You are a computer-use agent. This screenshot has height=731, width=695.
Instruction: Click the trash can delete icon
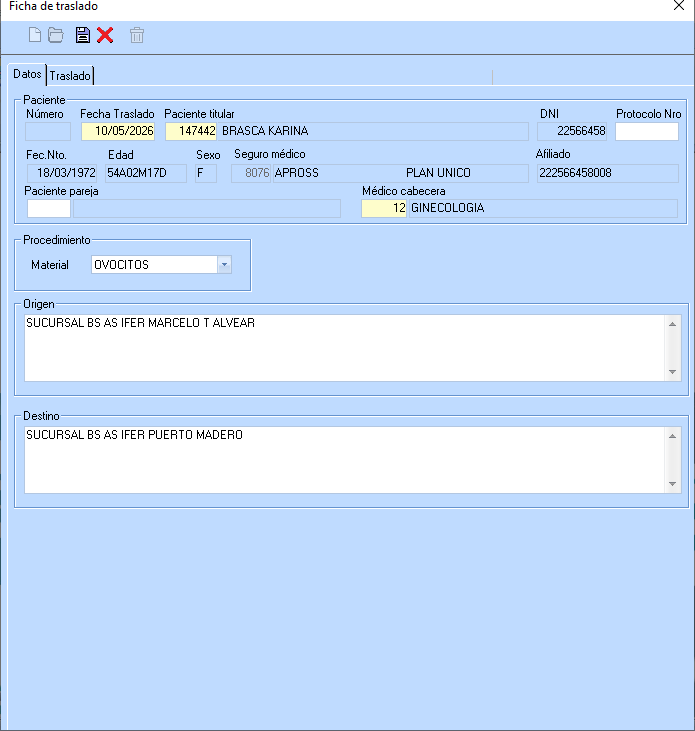click(x=137, y=35)
